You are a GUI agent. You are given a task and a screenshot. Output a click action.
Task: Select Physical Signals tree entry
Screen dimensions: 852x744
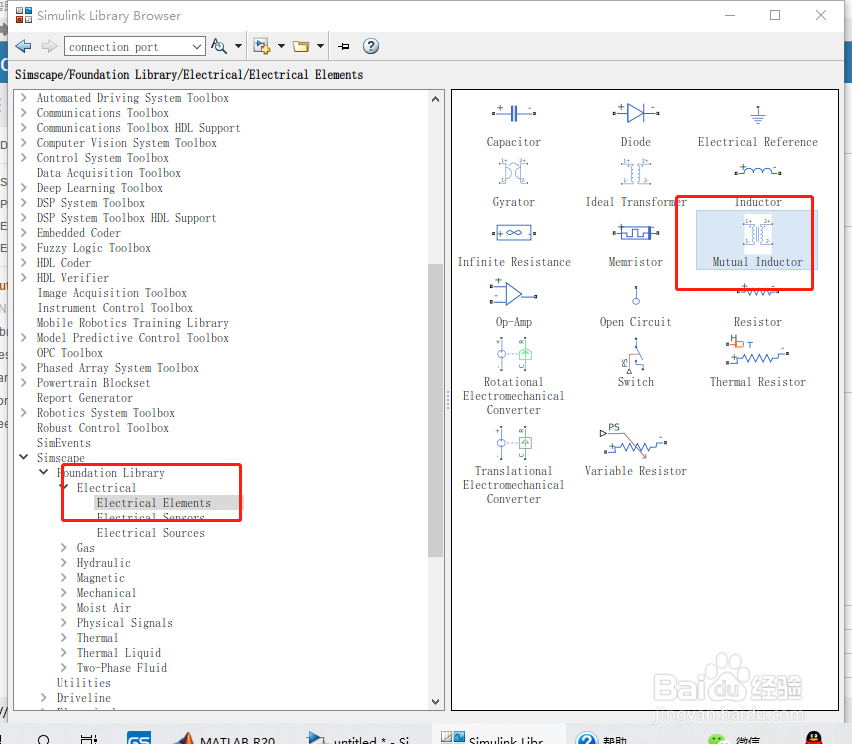point(124,623)
